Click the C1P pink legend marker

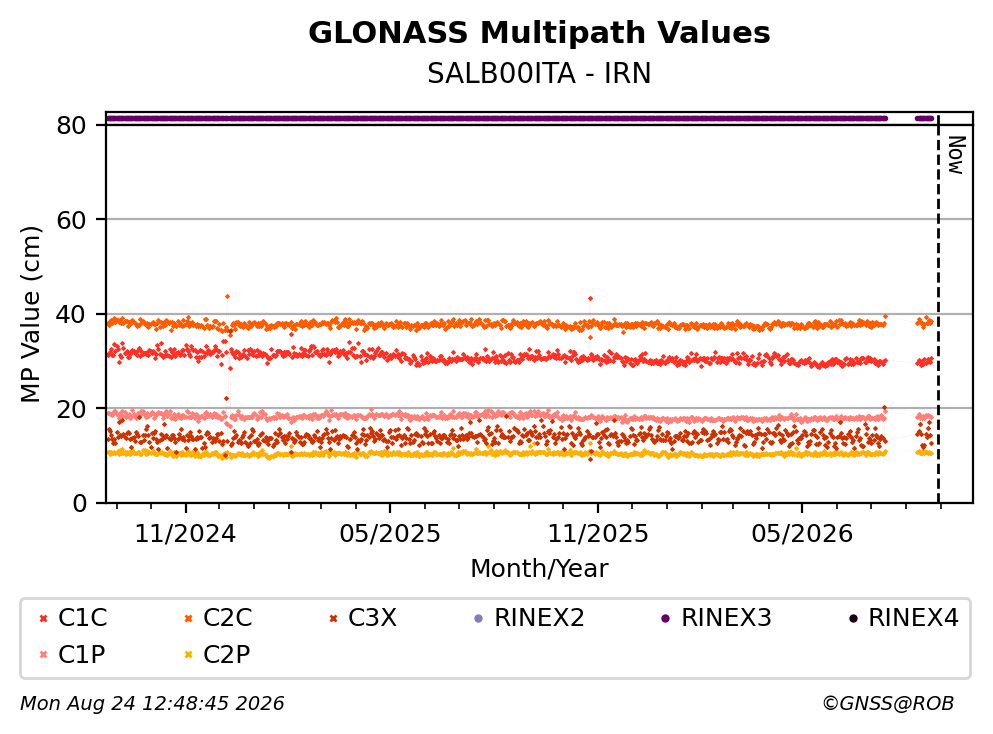[43, 655]
